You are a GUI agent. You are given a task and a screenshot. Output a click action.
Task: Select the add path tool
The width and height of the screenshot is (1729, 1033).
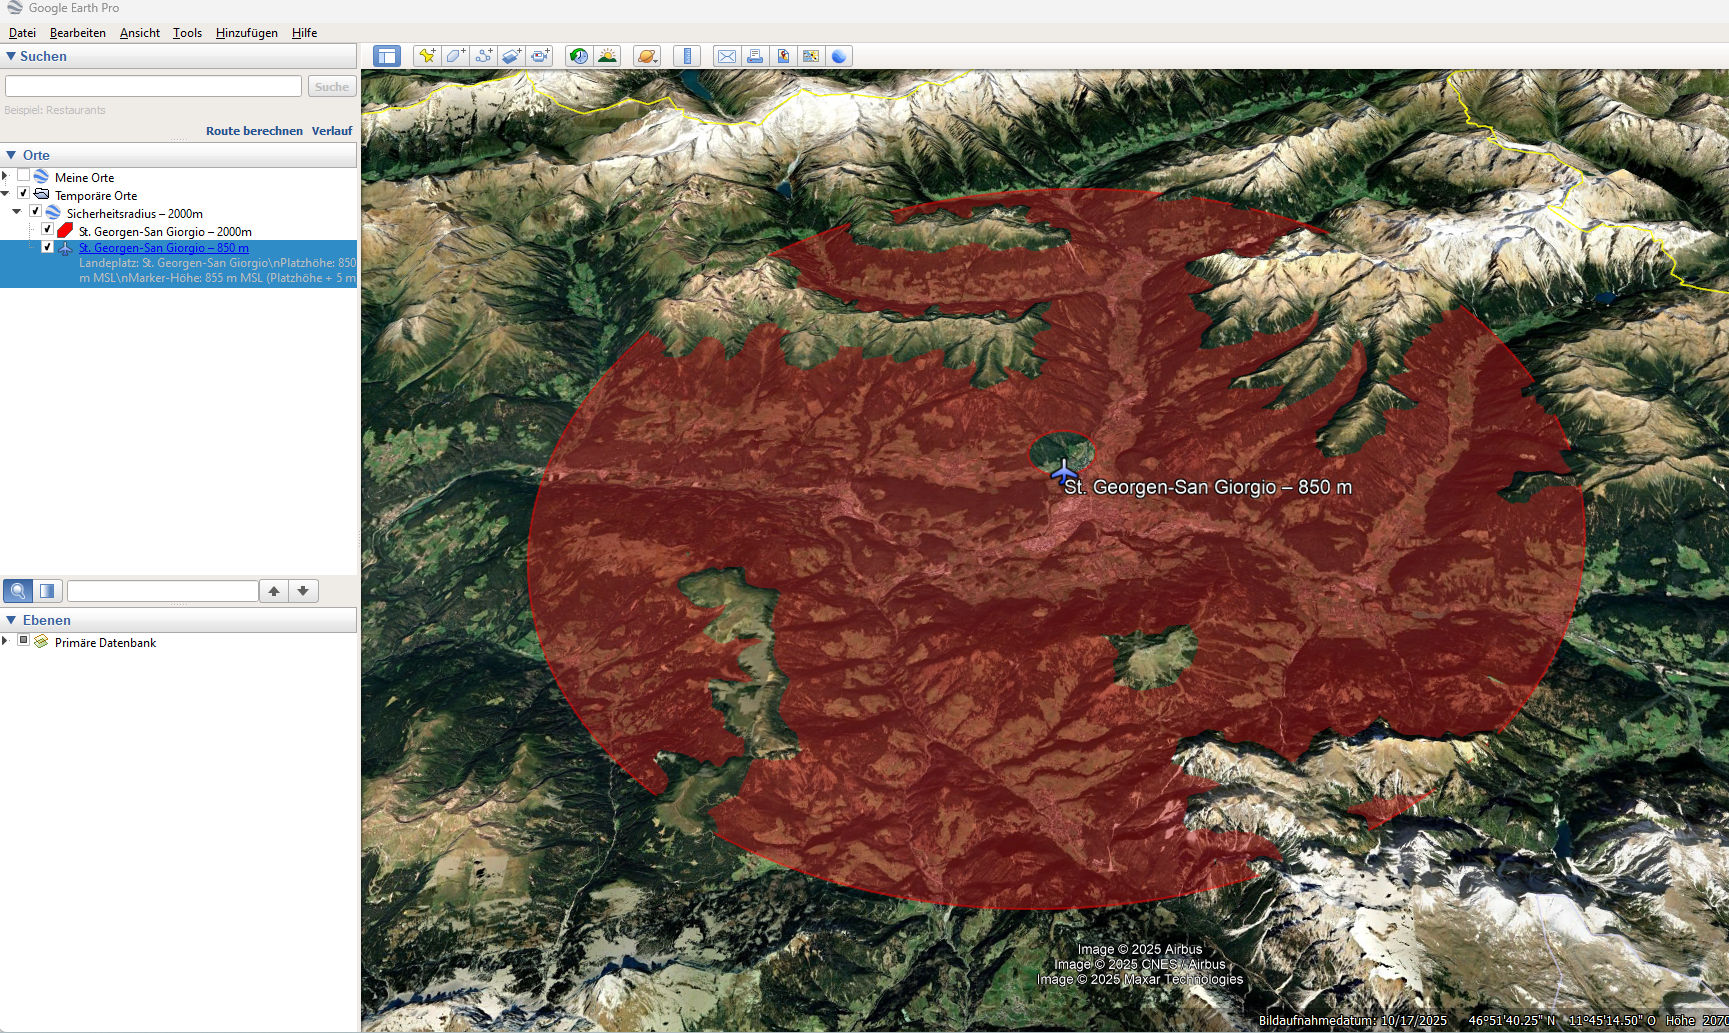484,56
